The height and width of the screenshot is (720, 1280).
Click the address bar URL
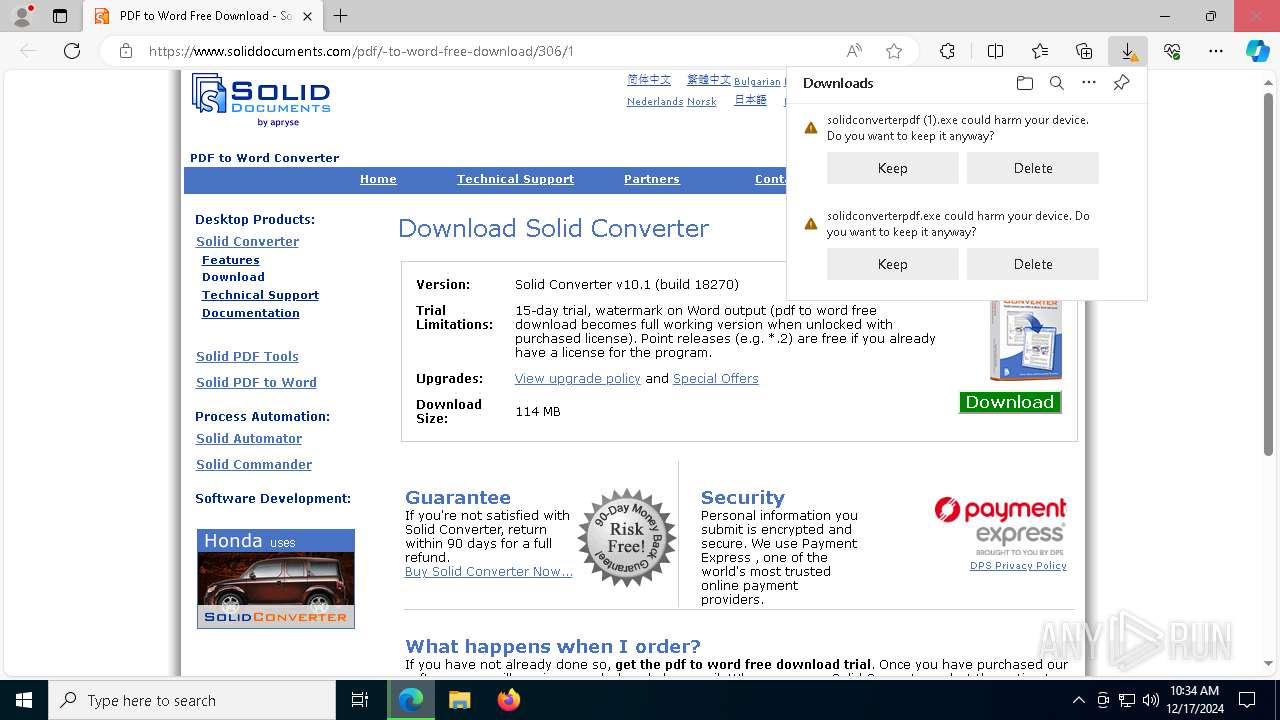pyautogui.click(x=361, y=51)
